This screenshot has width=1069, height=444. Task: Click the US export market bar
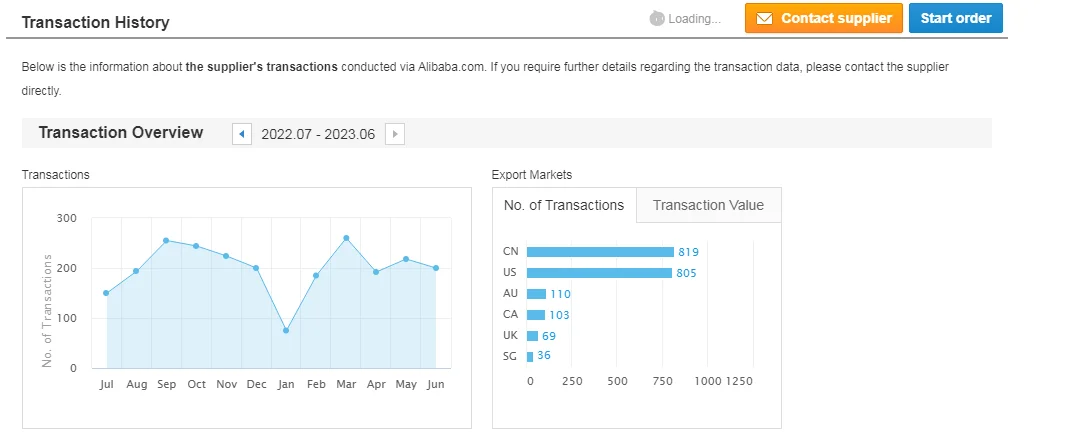[x=599, y=273]
